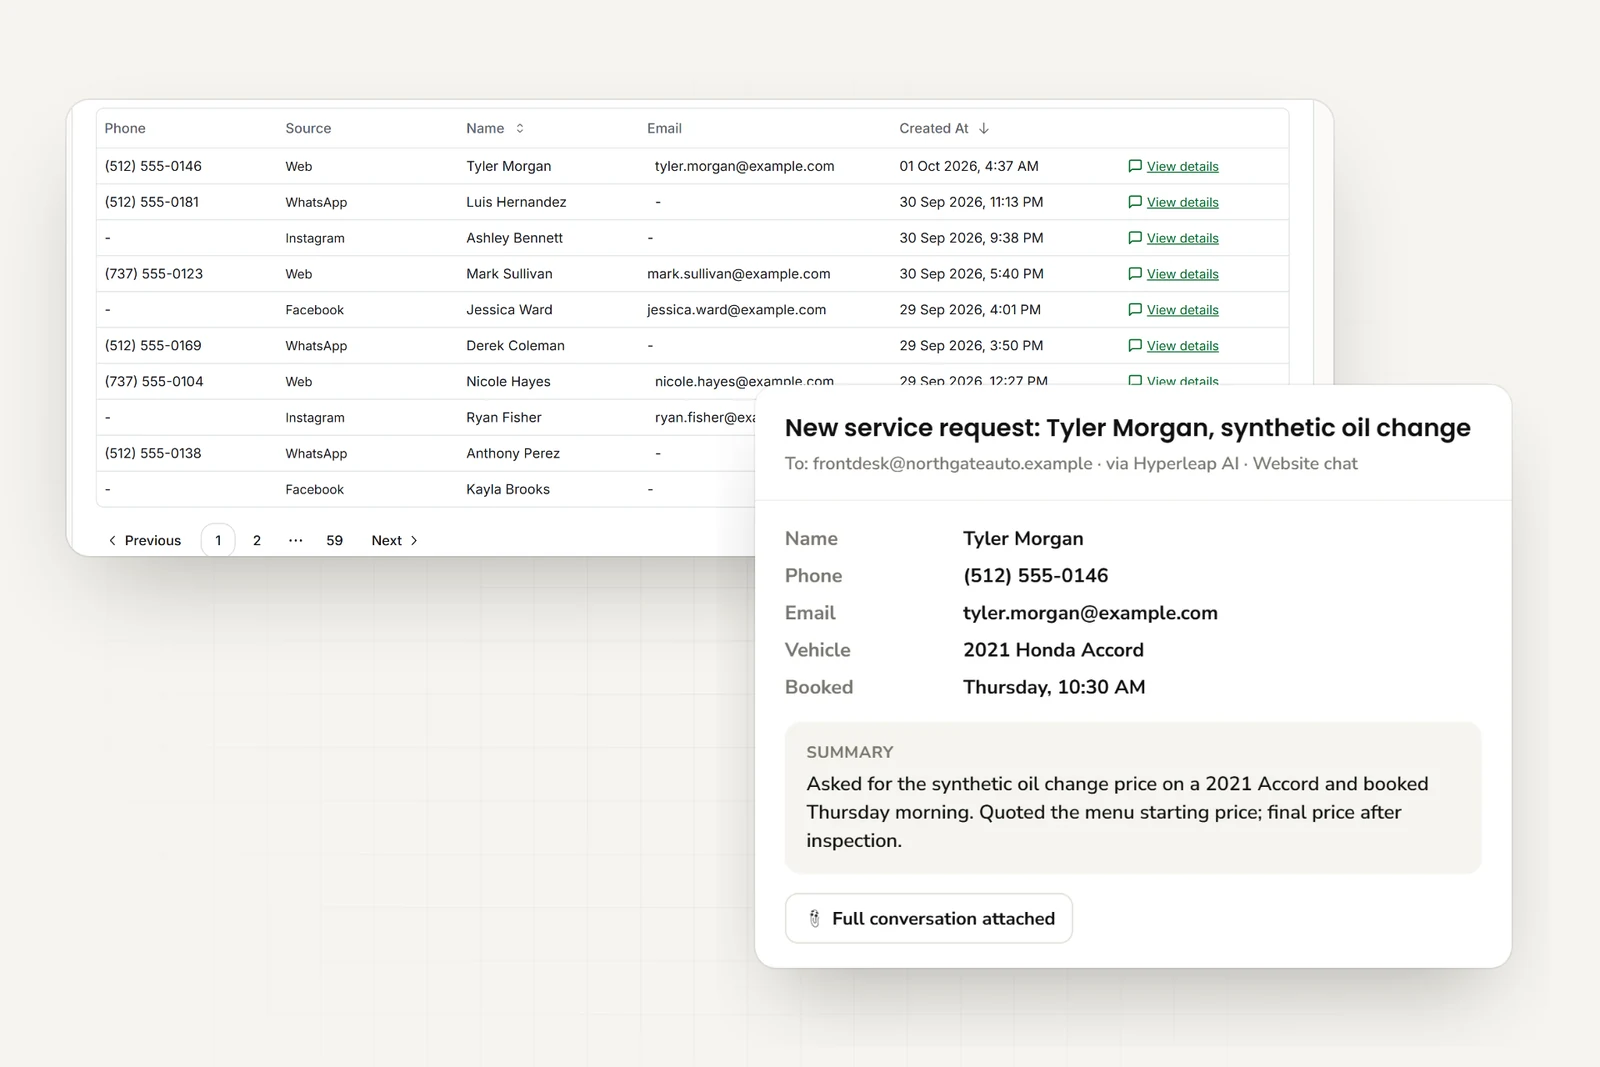Viewport: 1600px width, 1067px height.
Task: Click the email card's tyler.morgan@example.com value
Action: click(x=1090, y=613)
